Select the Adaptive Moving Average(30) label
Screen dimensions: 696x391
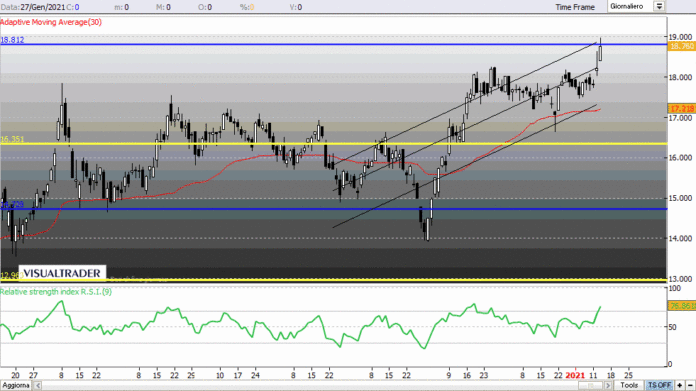[51, 22]
